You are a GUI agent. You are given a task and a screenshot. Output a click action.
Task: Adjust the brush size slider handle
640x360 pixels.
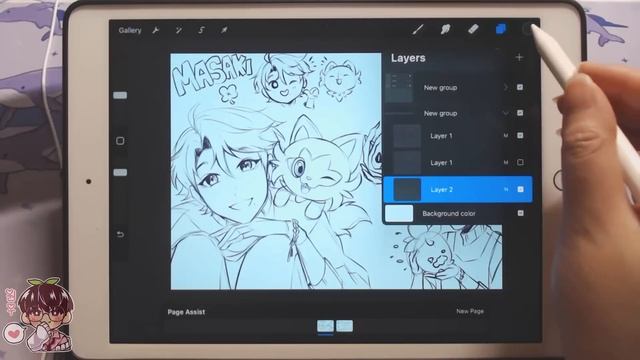[120, 95]
